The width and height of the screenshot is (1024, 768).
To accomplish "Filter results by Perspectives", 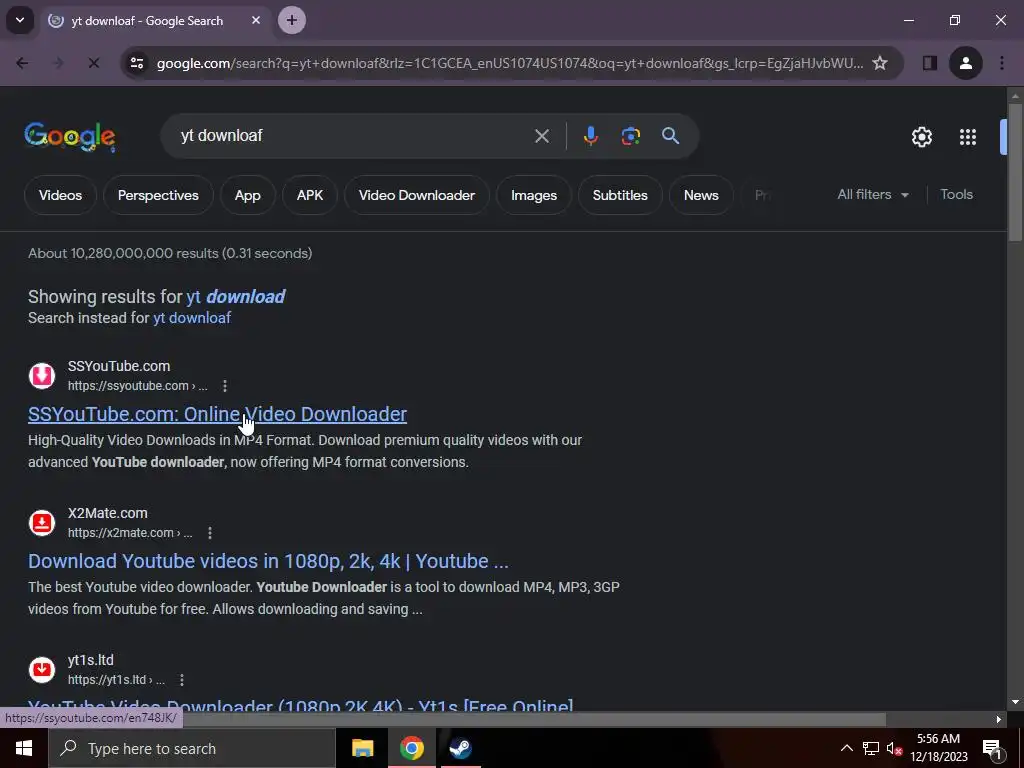I will point(158,195).
